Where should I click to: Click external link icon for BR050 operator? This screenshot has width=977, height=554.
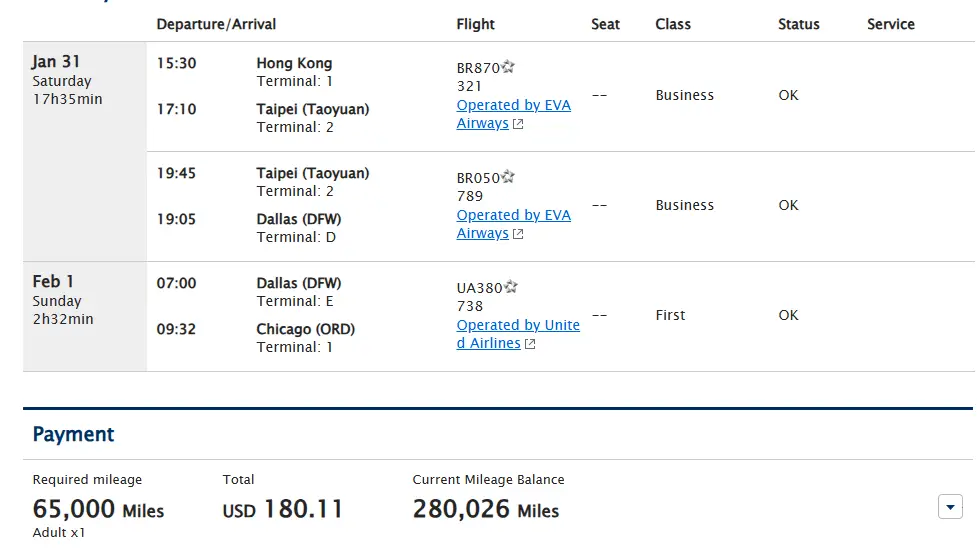pyautogui.click(x=518, y=234)
